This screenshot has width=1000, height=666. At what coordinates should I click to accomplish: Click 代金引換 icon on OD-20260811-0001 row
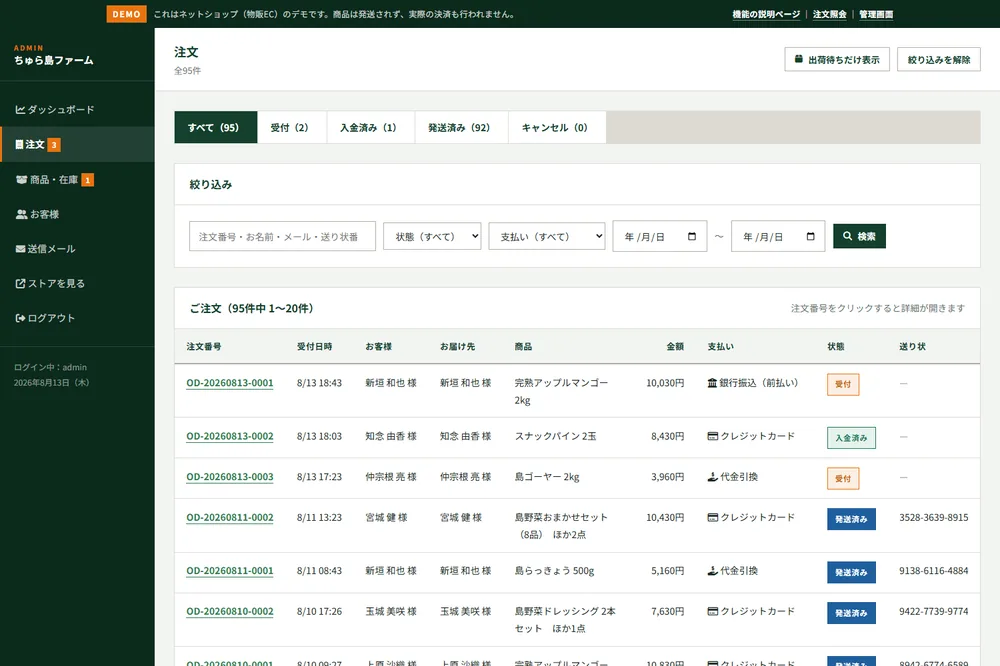[713, 571]
